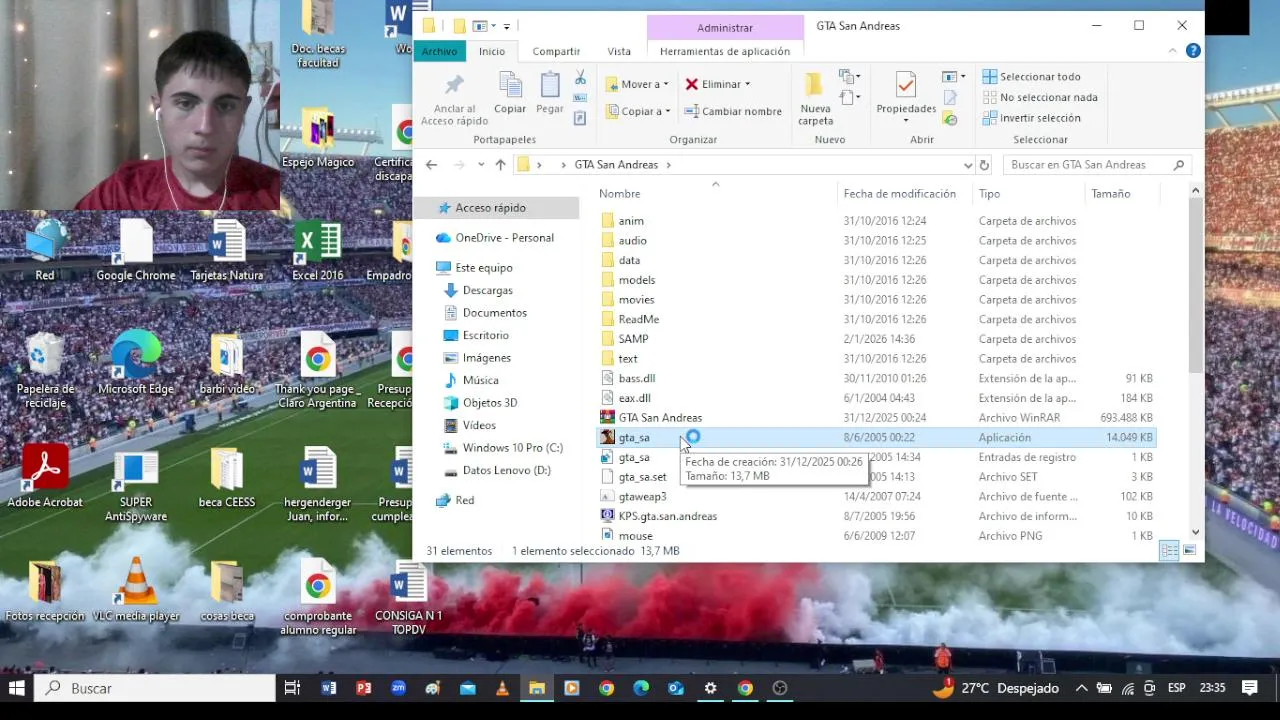Click the history icon in Abrir group
1280x720 pixels.
click(950, 118)
